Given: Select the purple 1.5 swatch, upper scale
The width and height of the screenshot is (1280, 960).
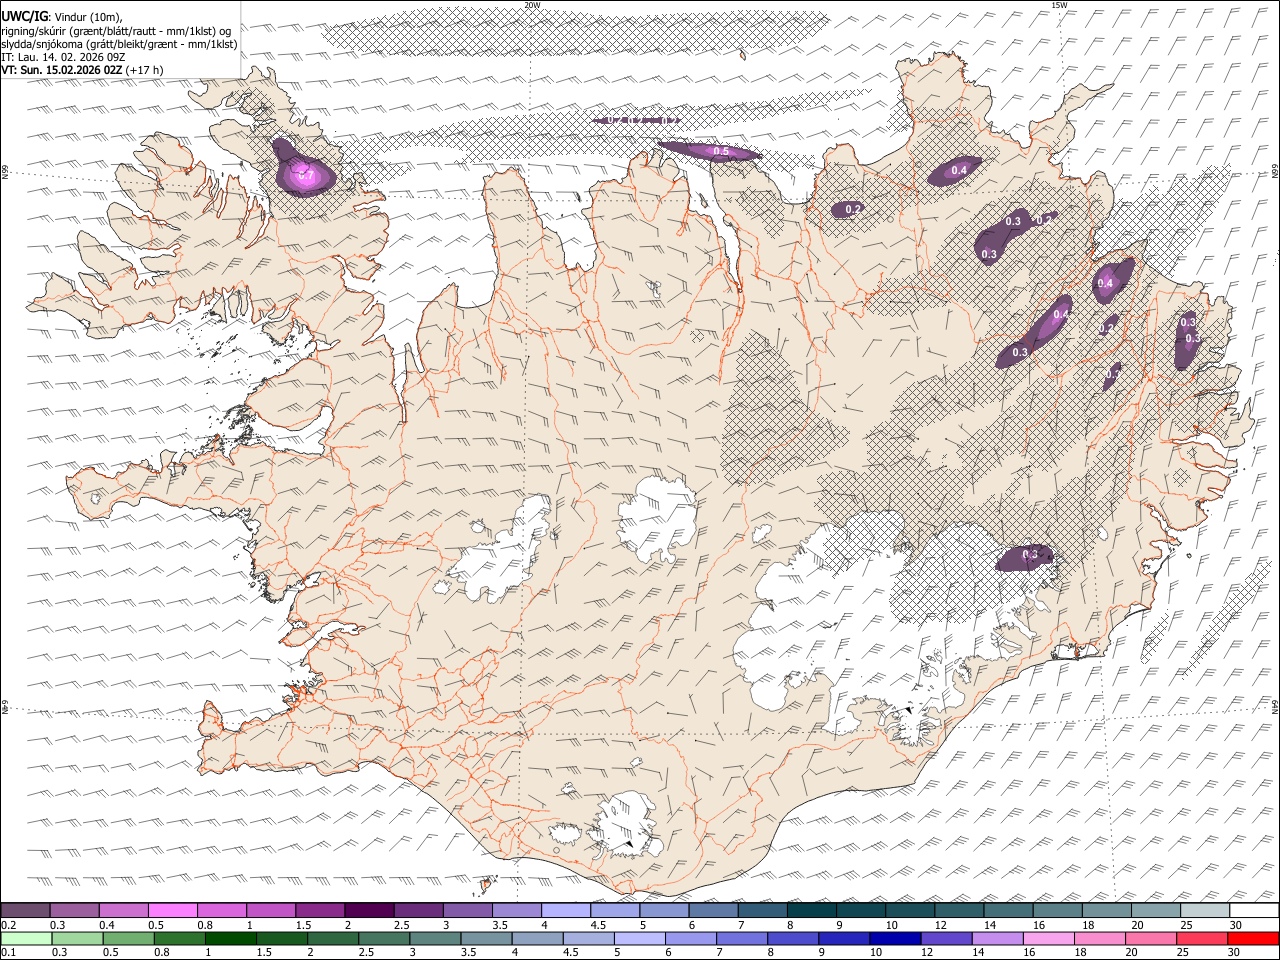Looking at the screenshot, I should [x=320, y=911].
